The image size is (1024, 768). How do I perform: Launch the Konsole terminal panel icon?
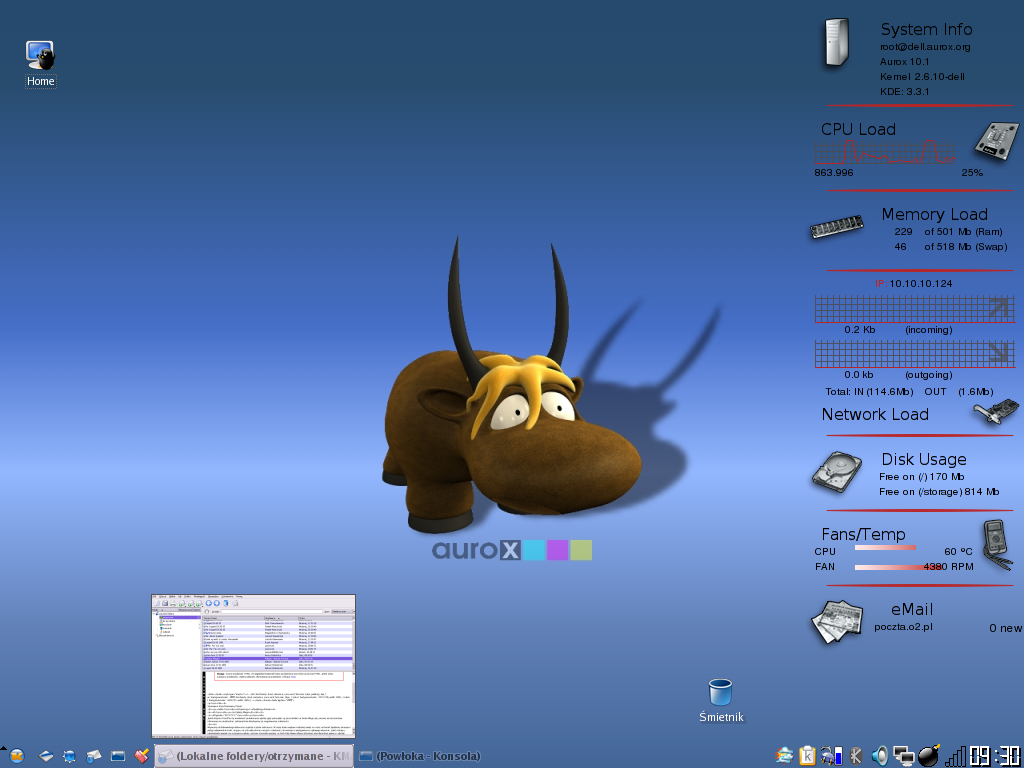(118, 756)
